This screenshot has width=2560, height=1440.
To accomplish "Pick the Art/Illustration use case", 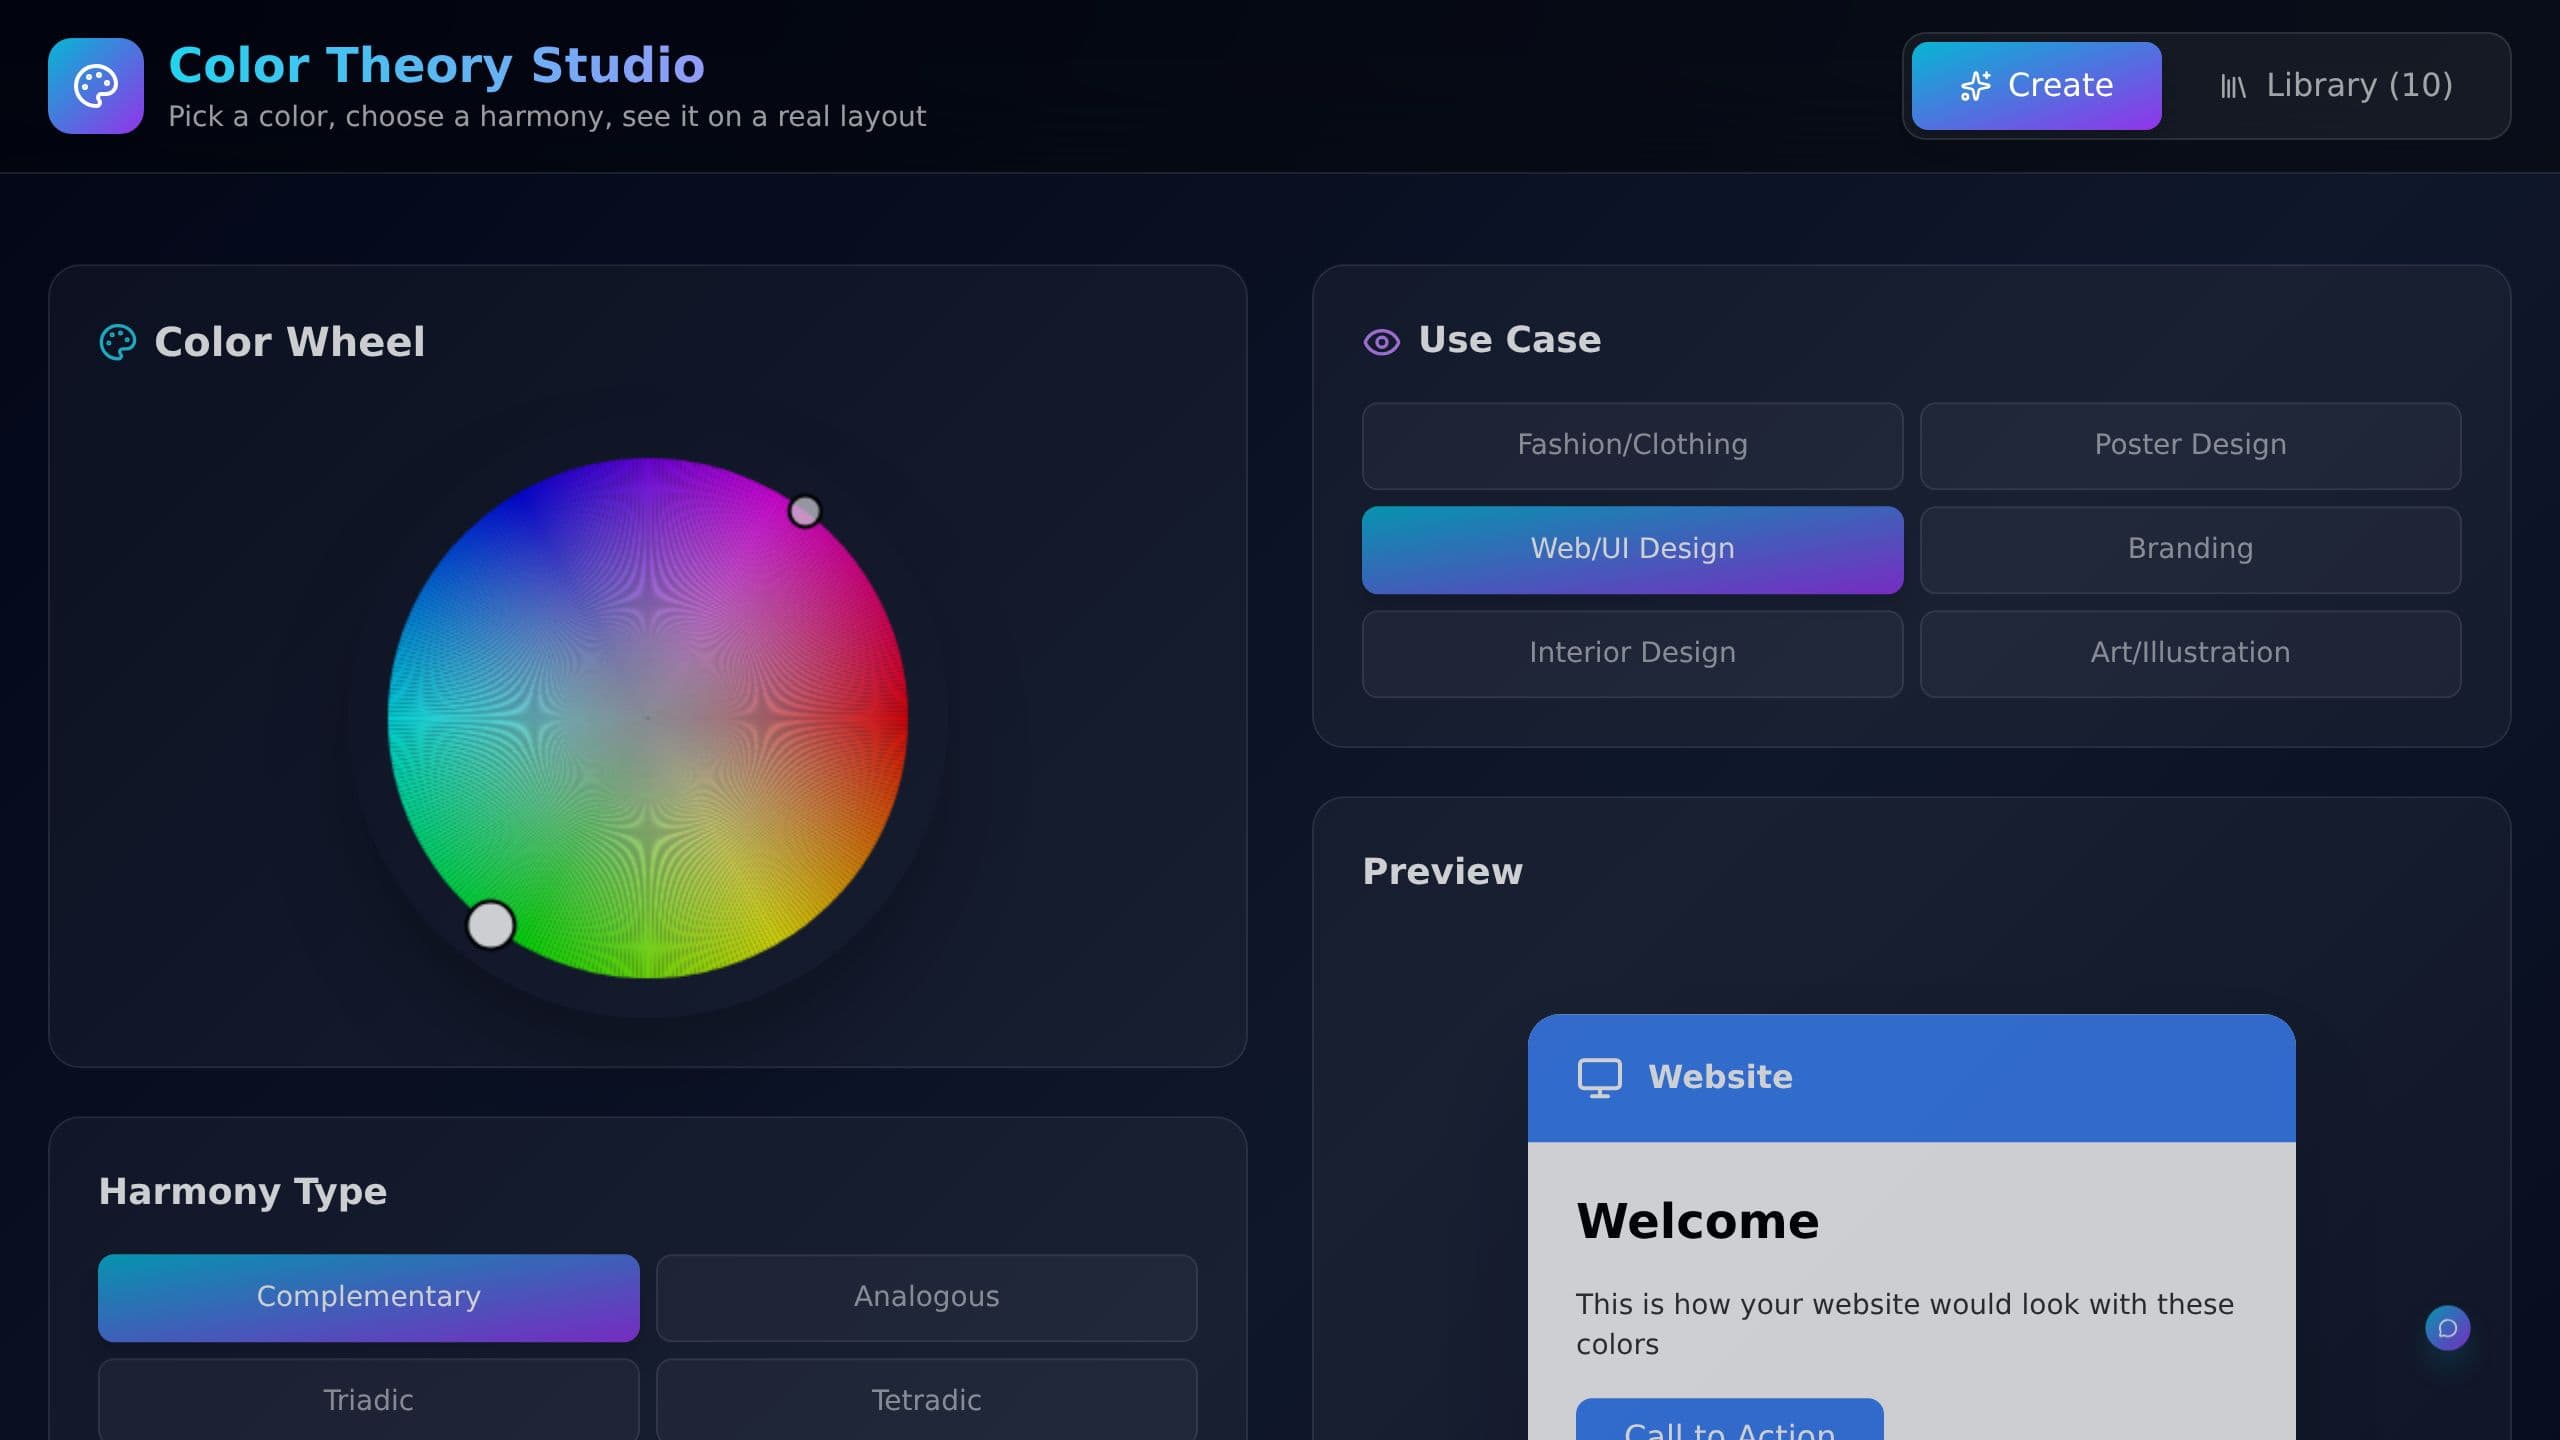I will (x=2190, y=654).
